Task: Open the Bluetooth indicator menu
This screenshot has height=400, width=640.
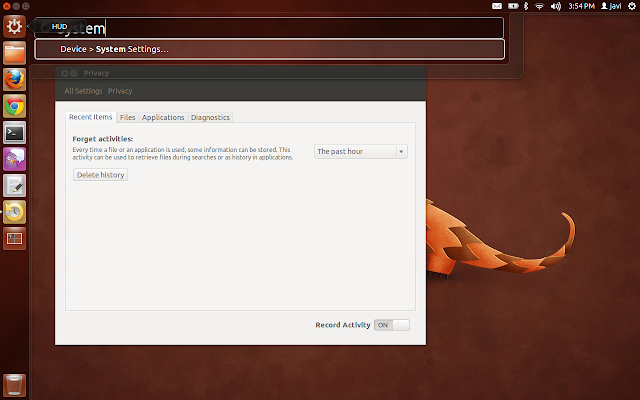Action: pos(526,6)
